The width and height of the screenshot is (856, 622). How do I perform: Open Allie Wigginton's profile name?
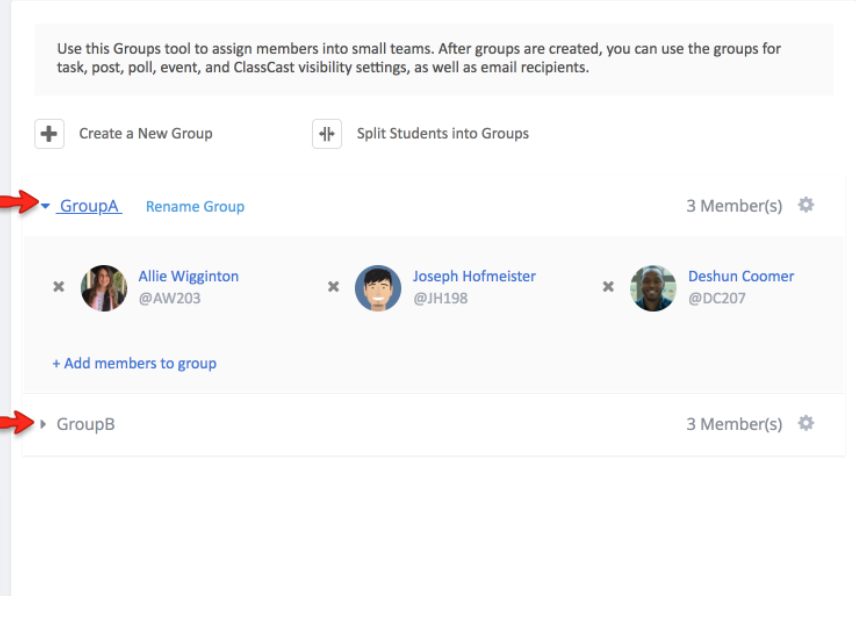[188, 276]
